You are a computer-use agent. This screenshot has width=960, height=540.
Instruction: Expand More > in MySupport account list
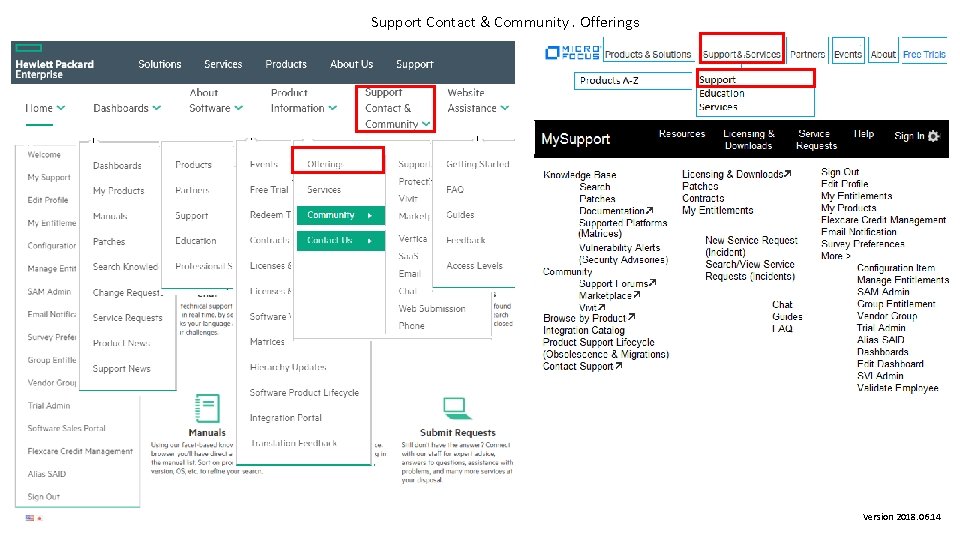coord(836,256)
